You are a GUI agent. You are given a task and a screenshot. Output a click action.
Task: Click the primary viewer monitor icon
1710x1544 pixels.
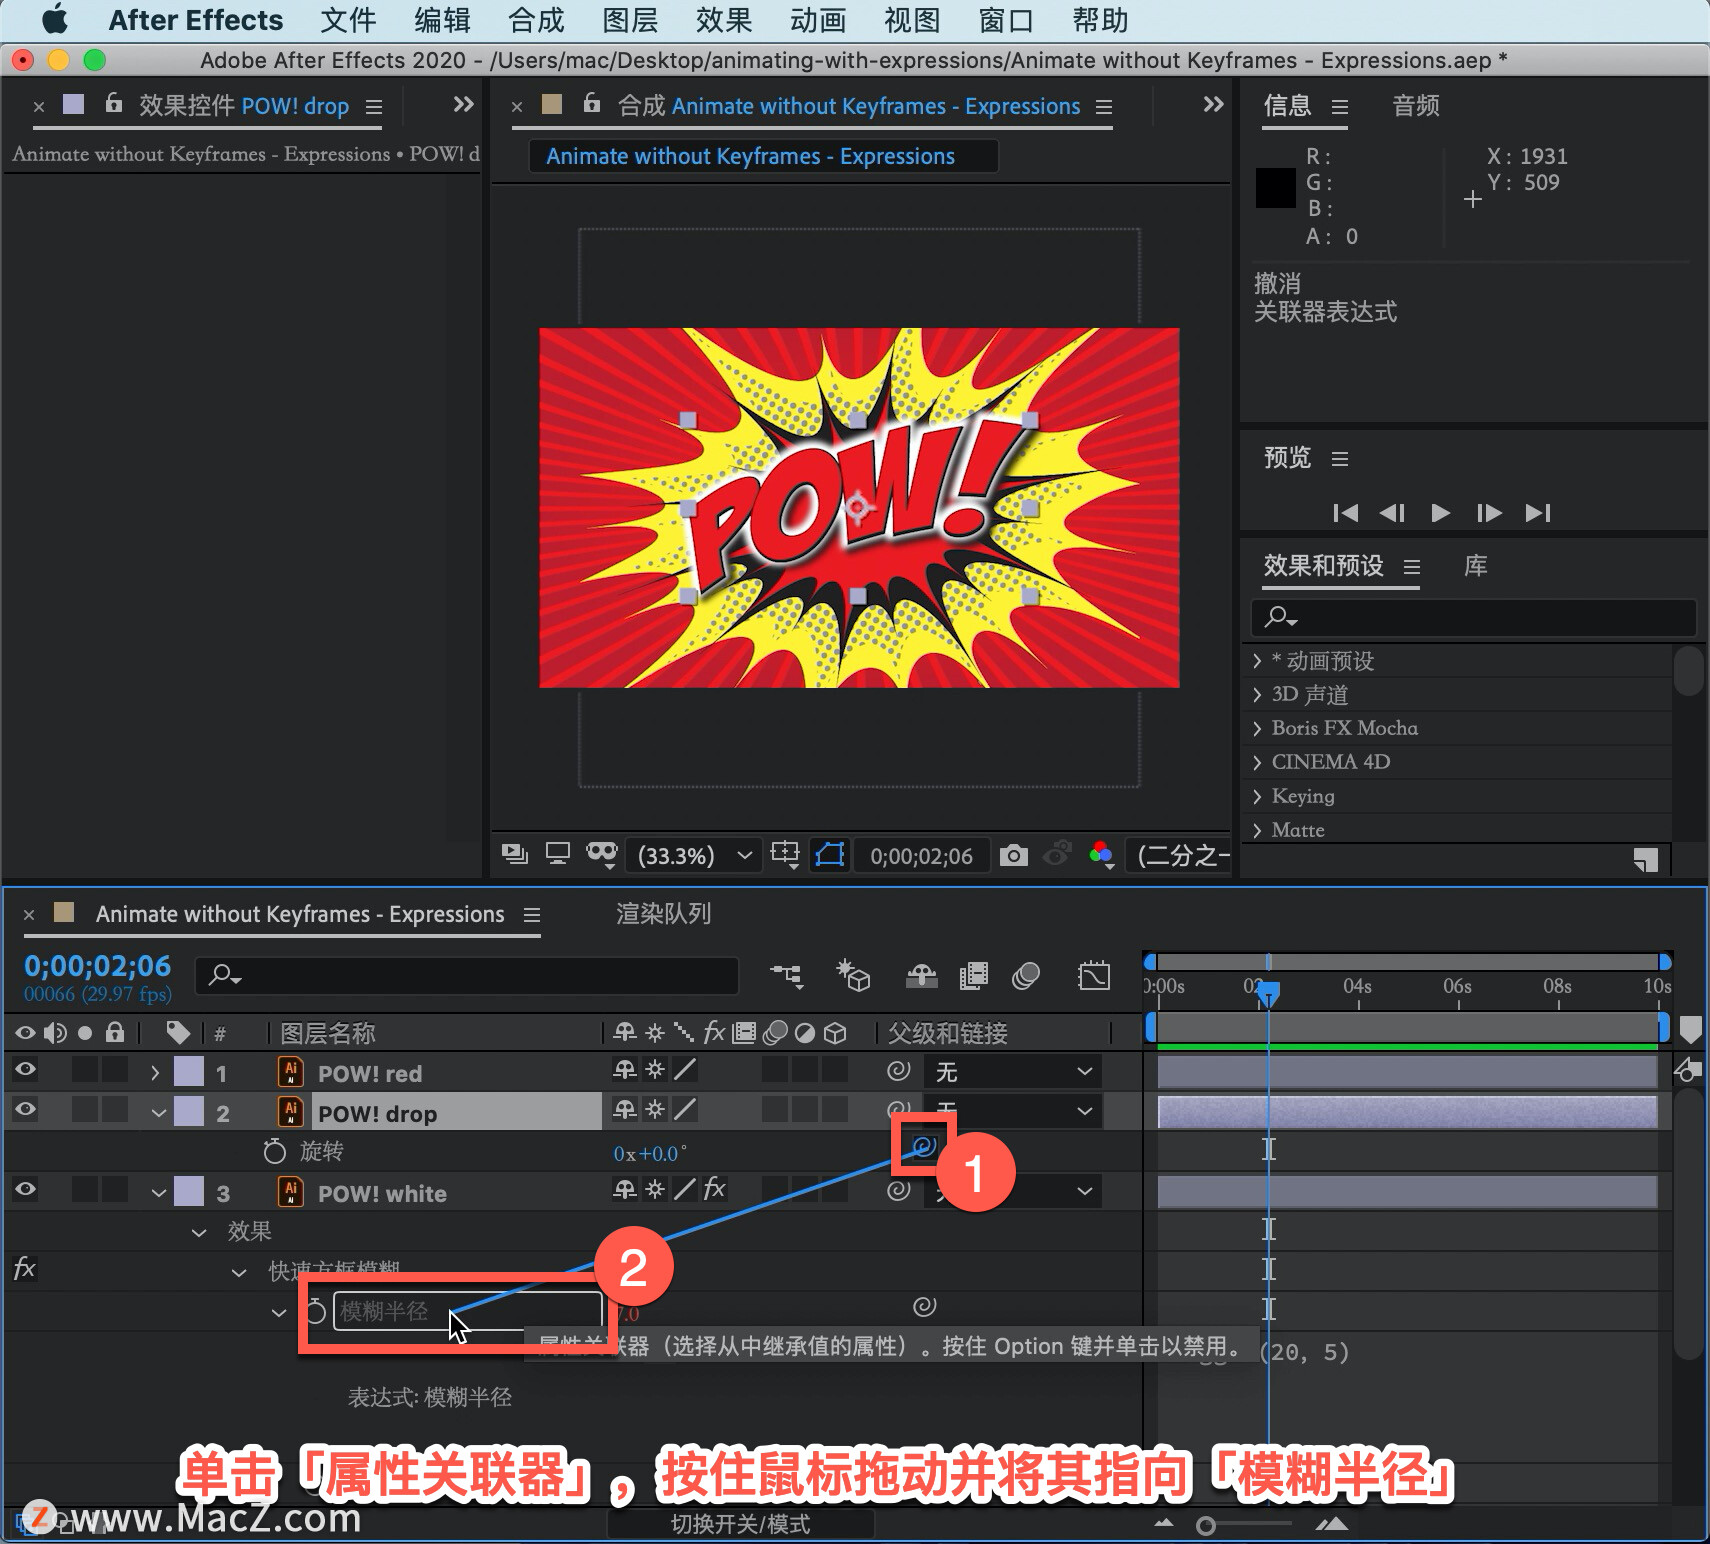557,854
